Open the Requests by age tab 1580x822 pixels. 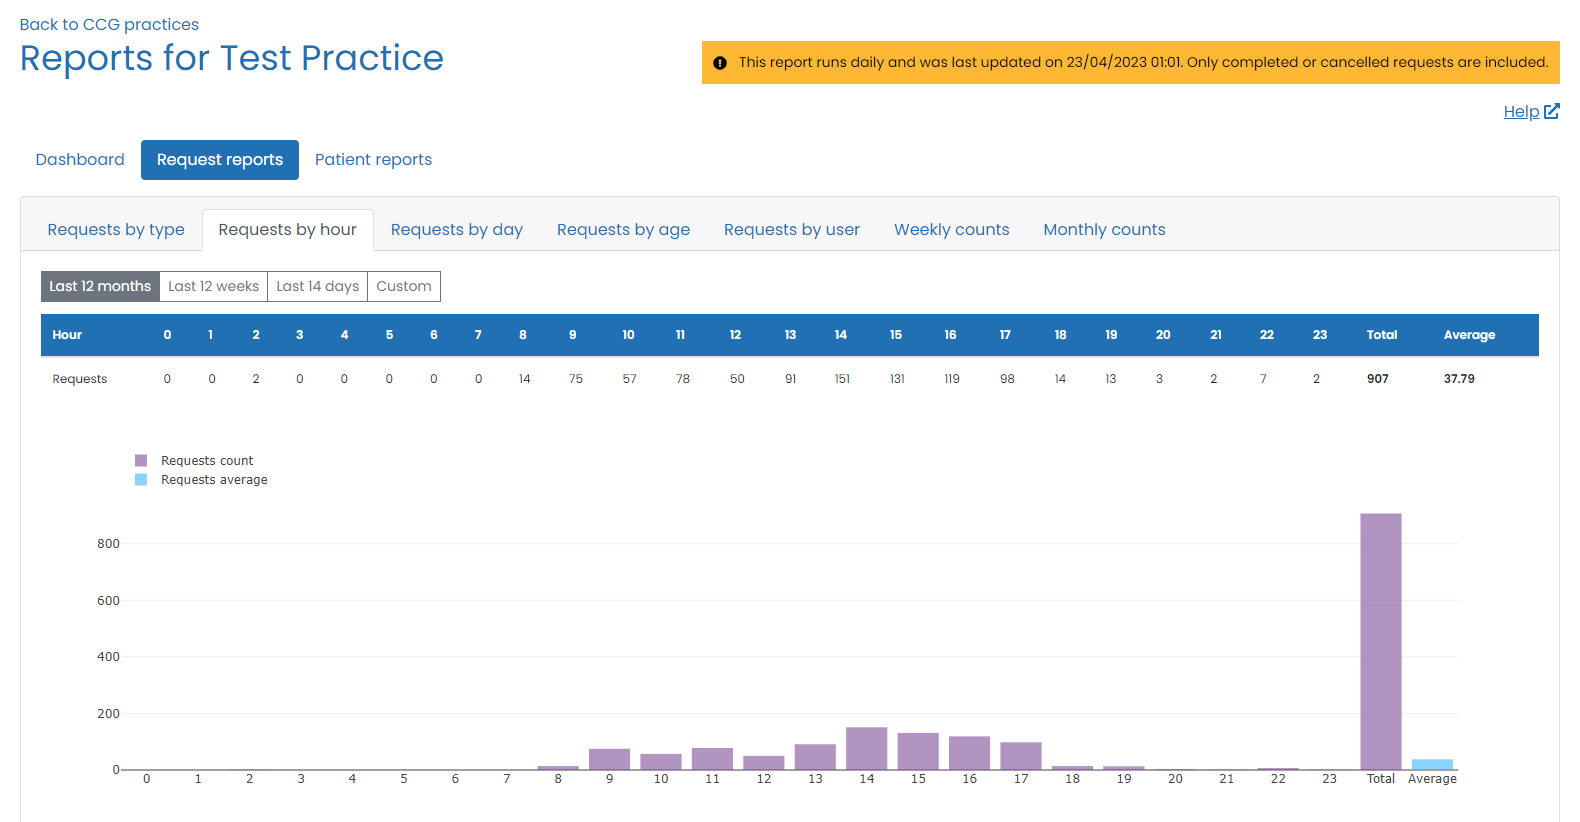pos(623,230)
